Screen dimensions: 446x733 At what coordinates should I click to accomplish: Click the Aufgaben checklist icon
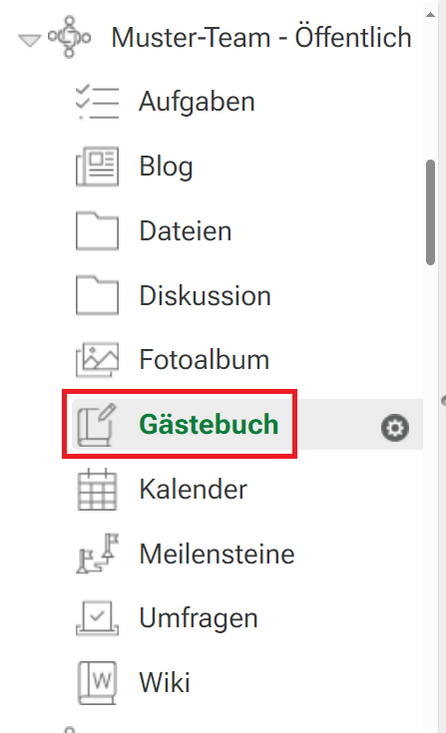coord(97,102)
